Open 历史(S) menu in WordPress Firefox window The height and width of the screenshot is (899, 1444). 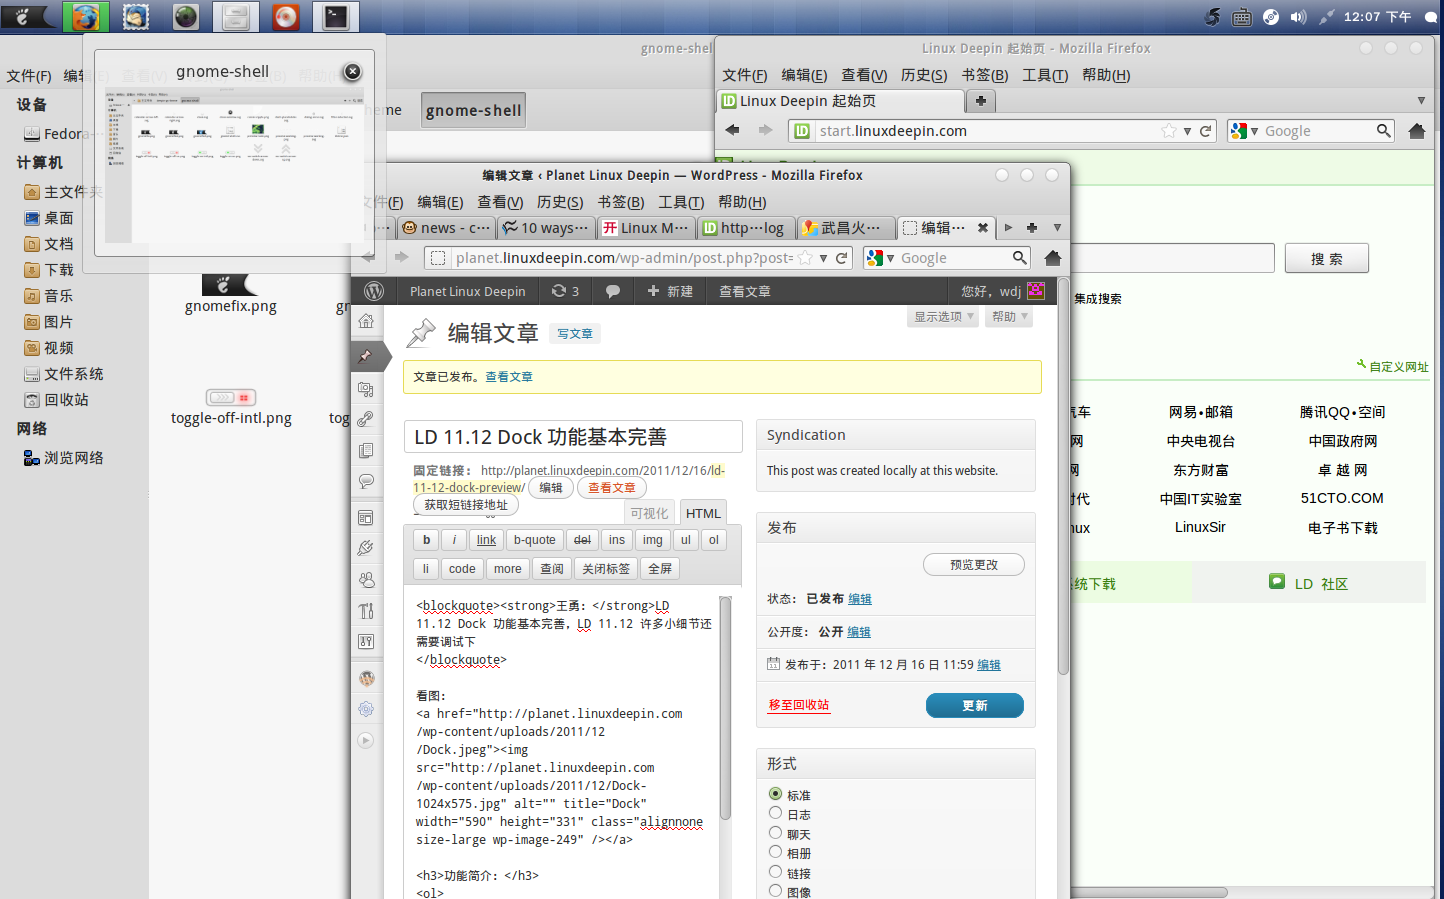point(560,202)
